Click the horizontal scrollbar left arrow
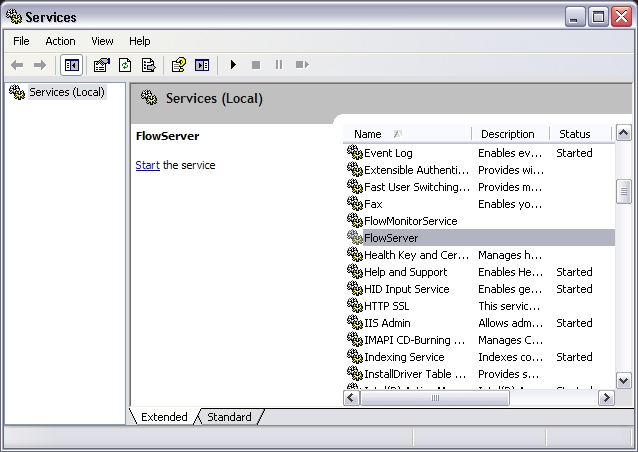Image resolution: width=638 pixels, height=452 pixels. (x=352, y=397)
